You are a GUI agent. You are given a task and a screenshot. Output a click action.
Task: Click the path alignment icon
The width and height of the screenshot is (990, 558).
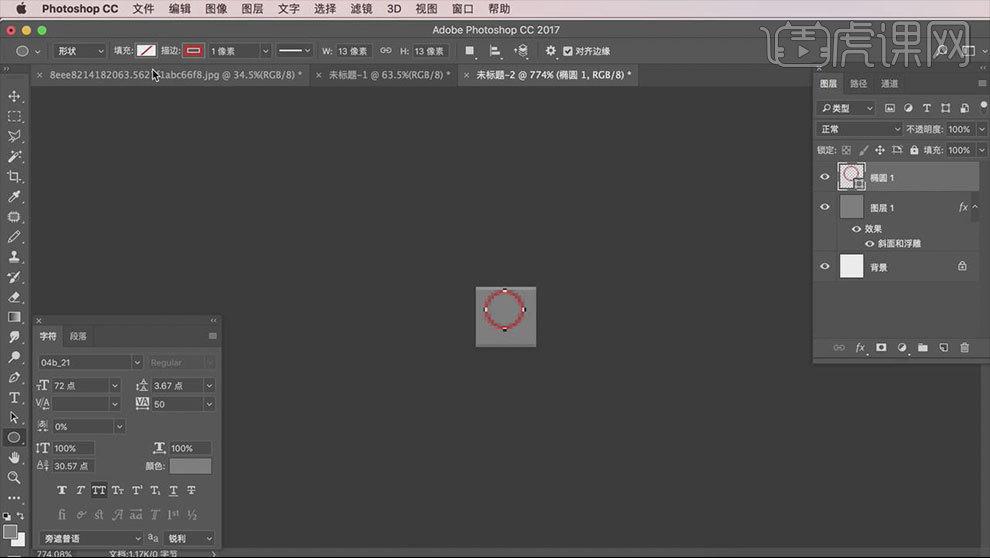click(x=495, y=50)
